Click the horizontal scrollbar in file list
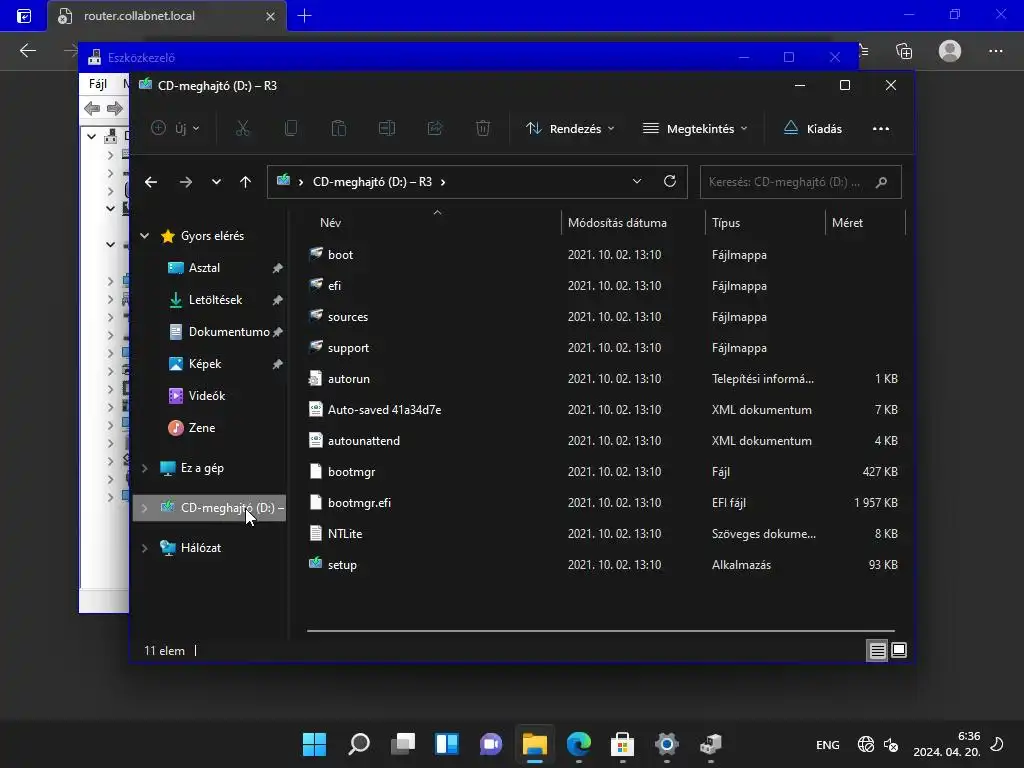 point(601,631)
